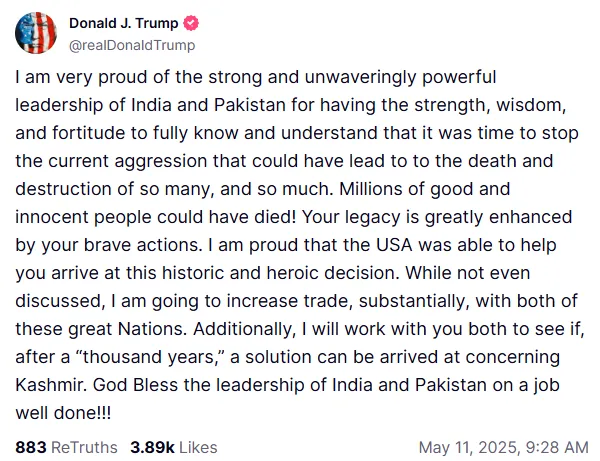Screen dimensions: 600x461
Task: Click the Likes label
Action: point(198,447)
